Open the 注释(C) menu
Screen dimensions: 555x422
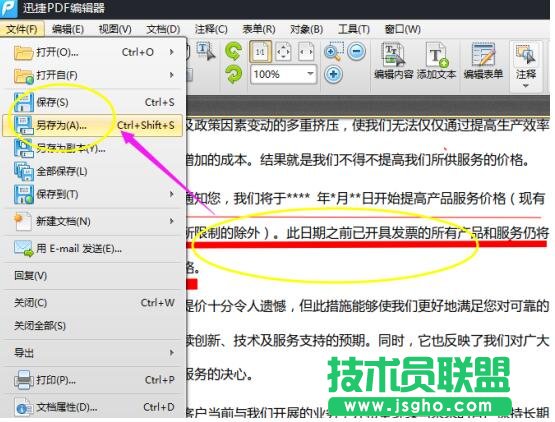coord(211,29)
